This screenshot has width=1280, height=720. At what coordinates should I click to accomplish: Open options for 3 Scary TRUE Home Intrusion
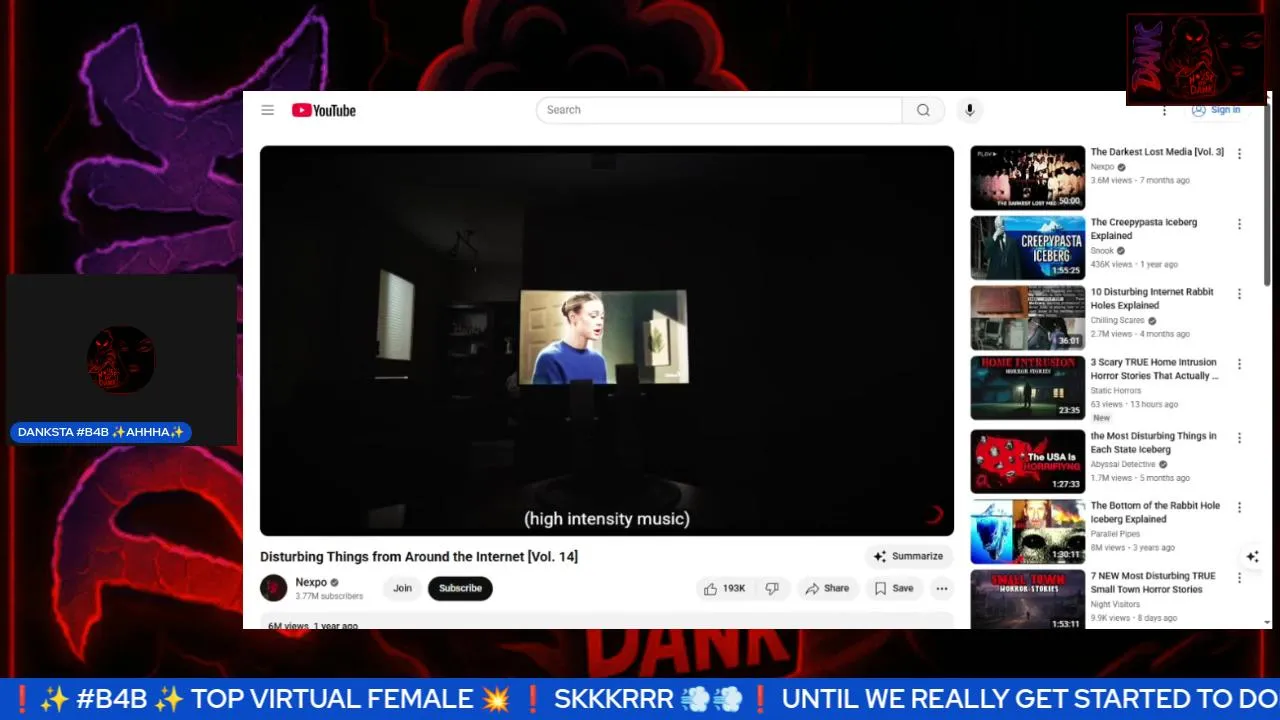tap(1239, 364)
